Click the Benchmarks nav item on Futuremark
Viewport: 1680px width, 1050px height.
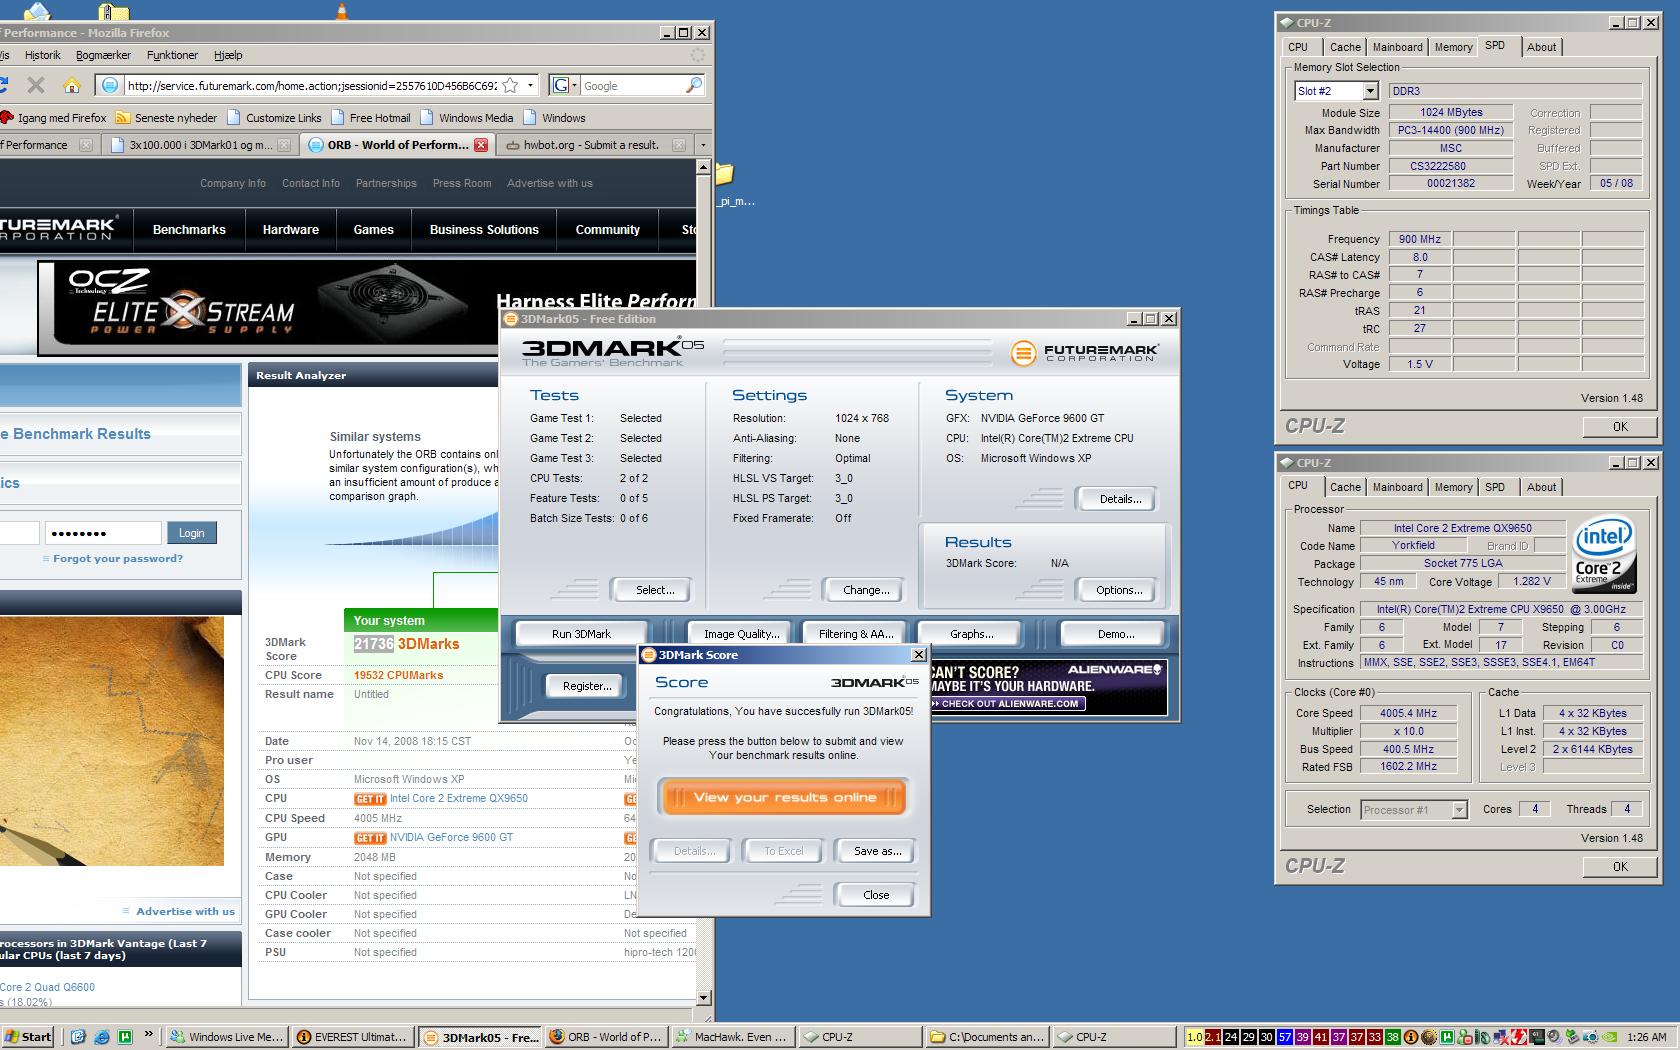[x=189, y=229]
